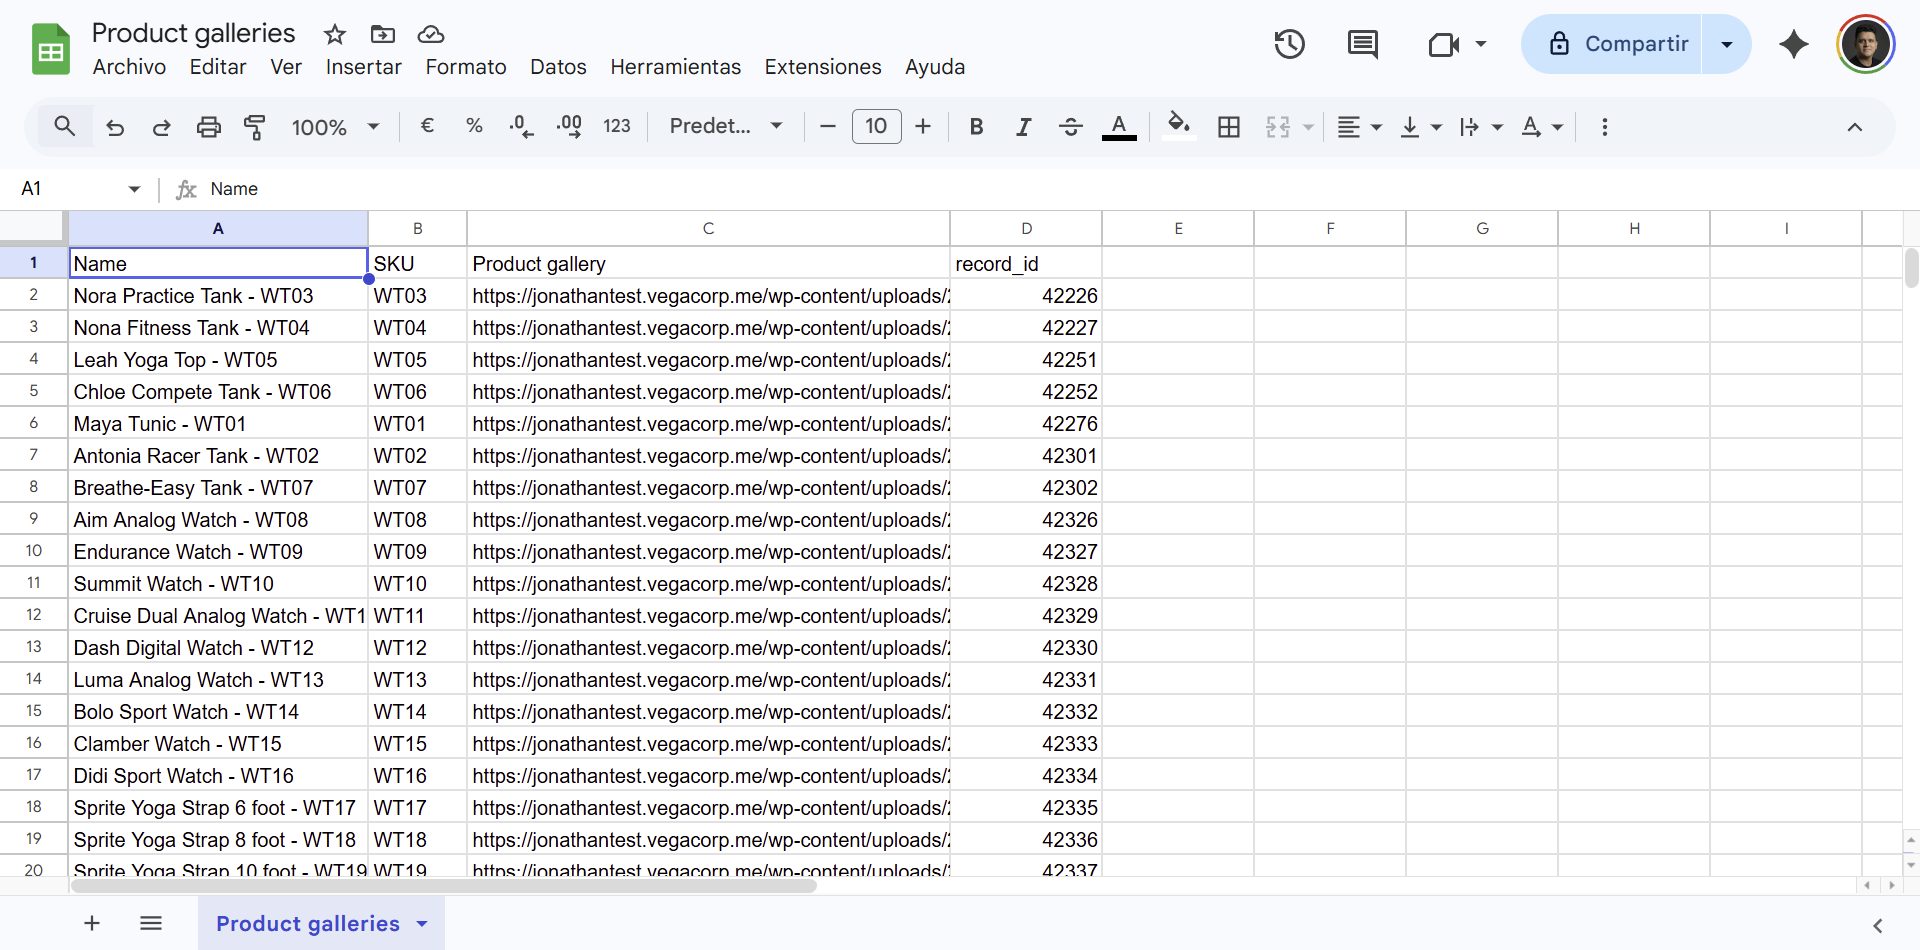Viewport: 1920px width, 950px height.
Task: Open the zoom level dropdown
Action: point(335,126)
